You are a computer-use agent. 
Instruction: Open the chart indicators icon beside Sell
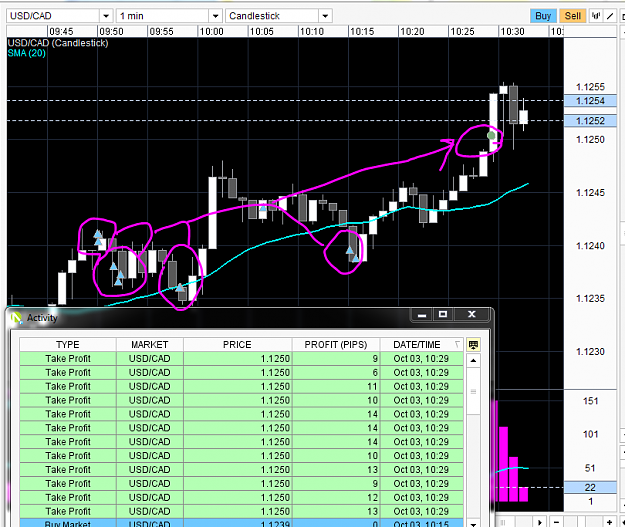tap(596, 16)
